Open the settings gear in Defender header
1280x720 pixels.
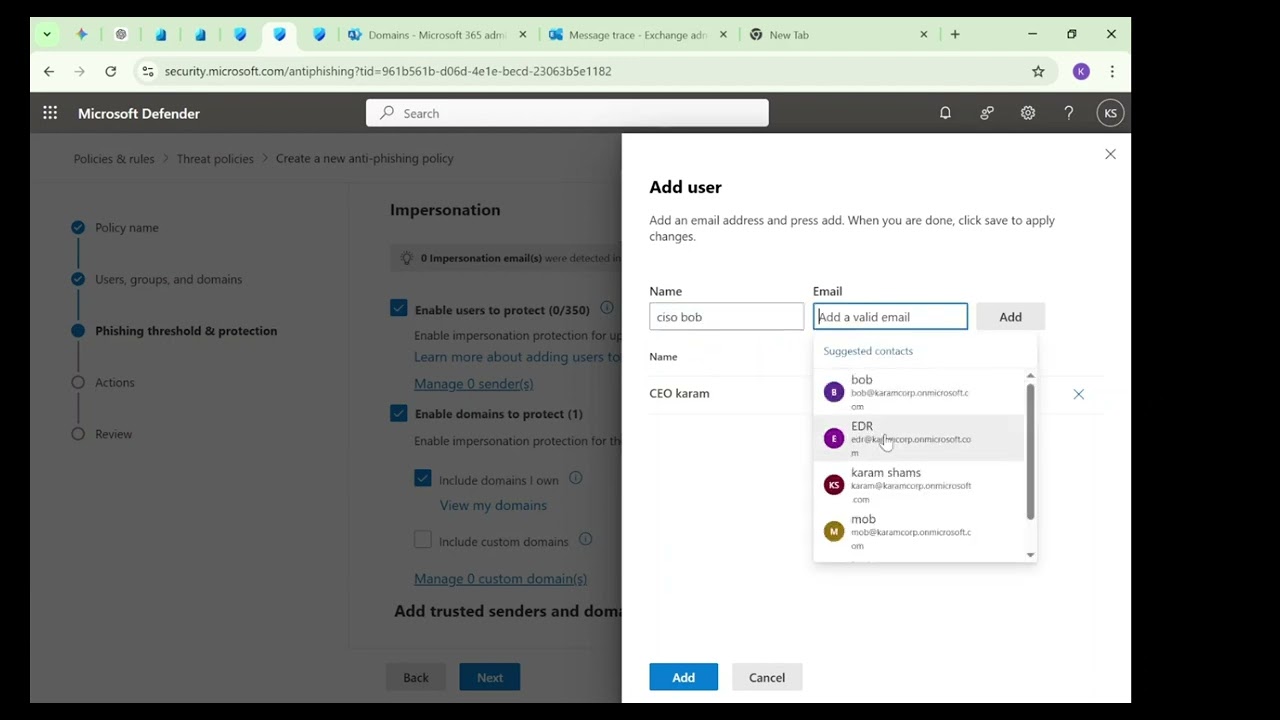1028,113
